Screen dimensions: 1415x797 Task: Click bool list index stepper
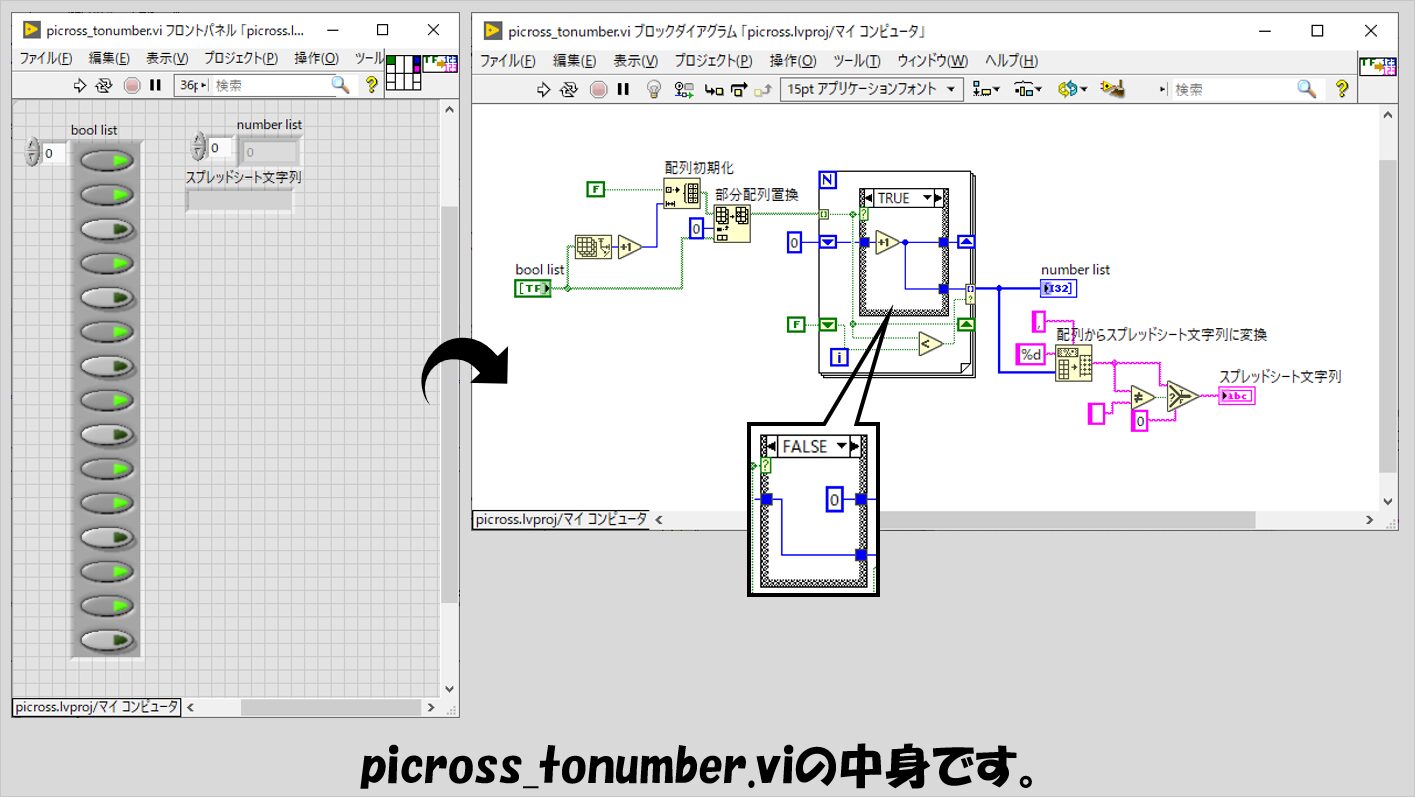point(31,153)
